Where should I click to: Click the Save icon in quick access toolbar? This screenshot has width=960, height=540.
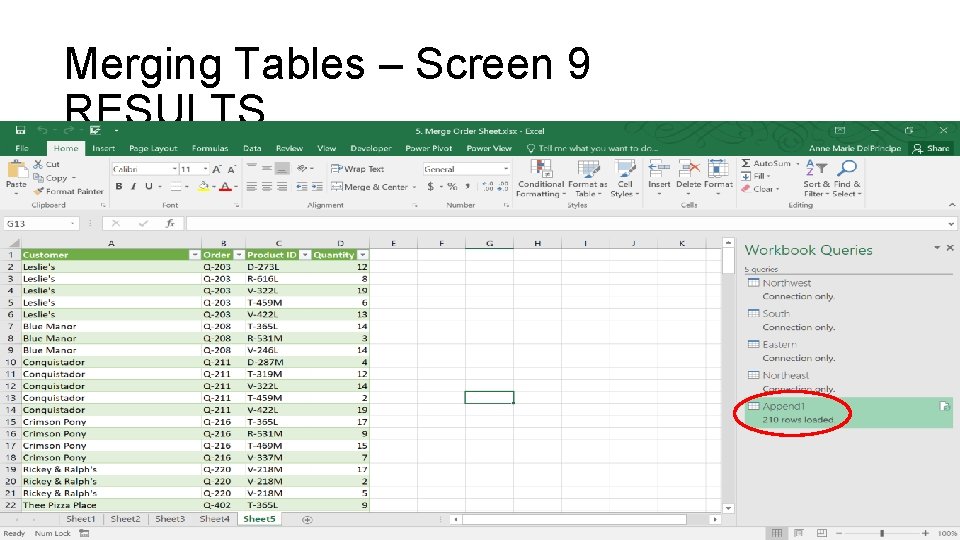20,130
